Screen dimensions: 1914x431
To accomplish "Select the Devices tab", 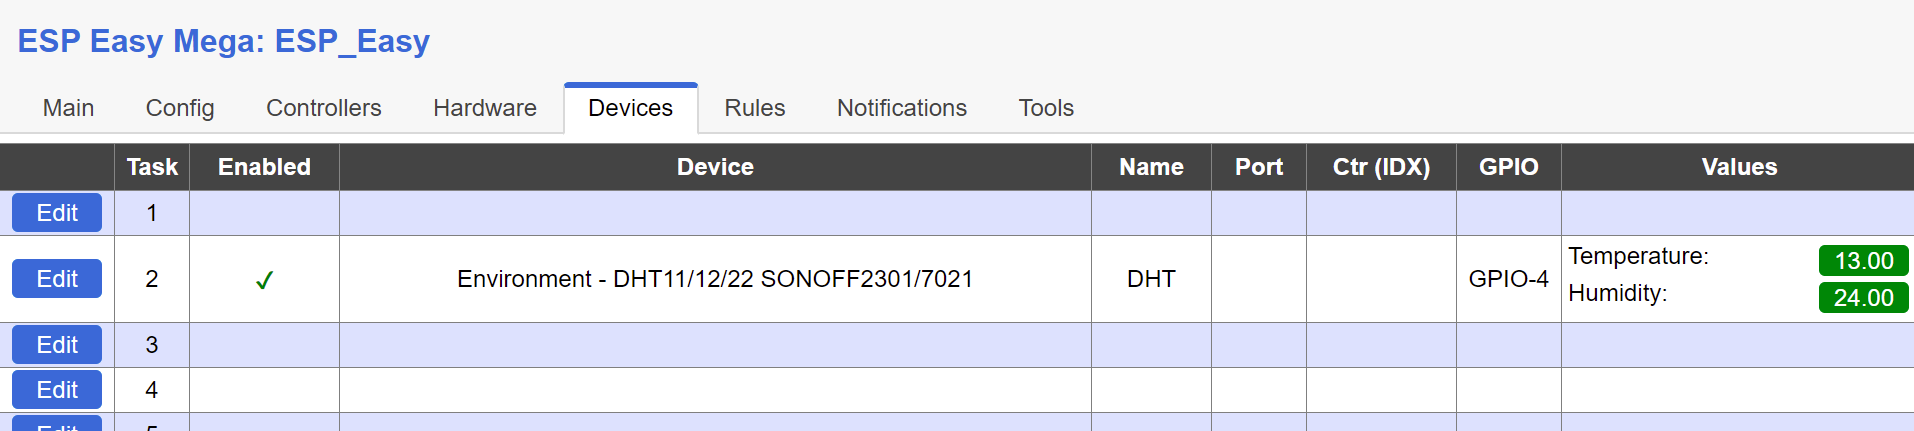I will [x=630, y=108].
